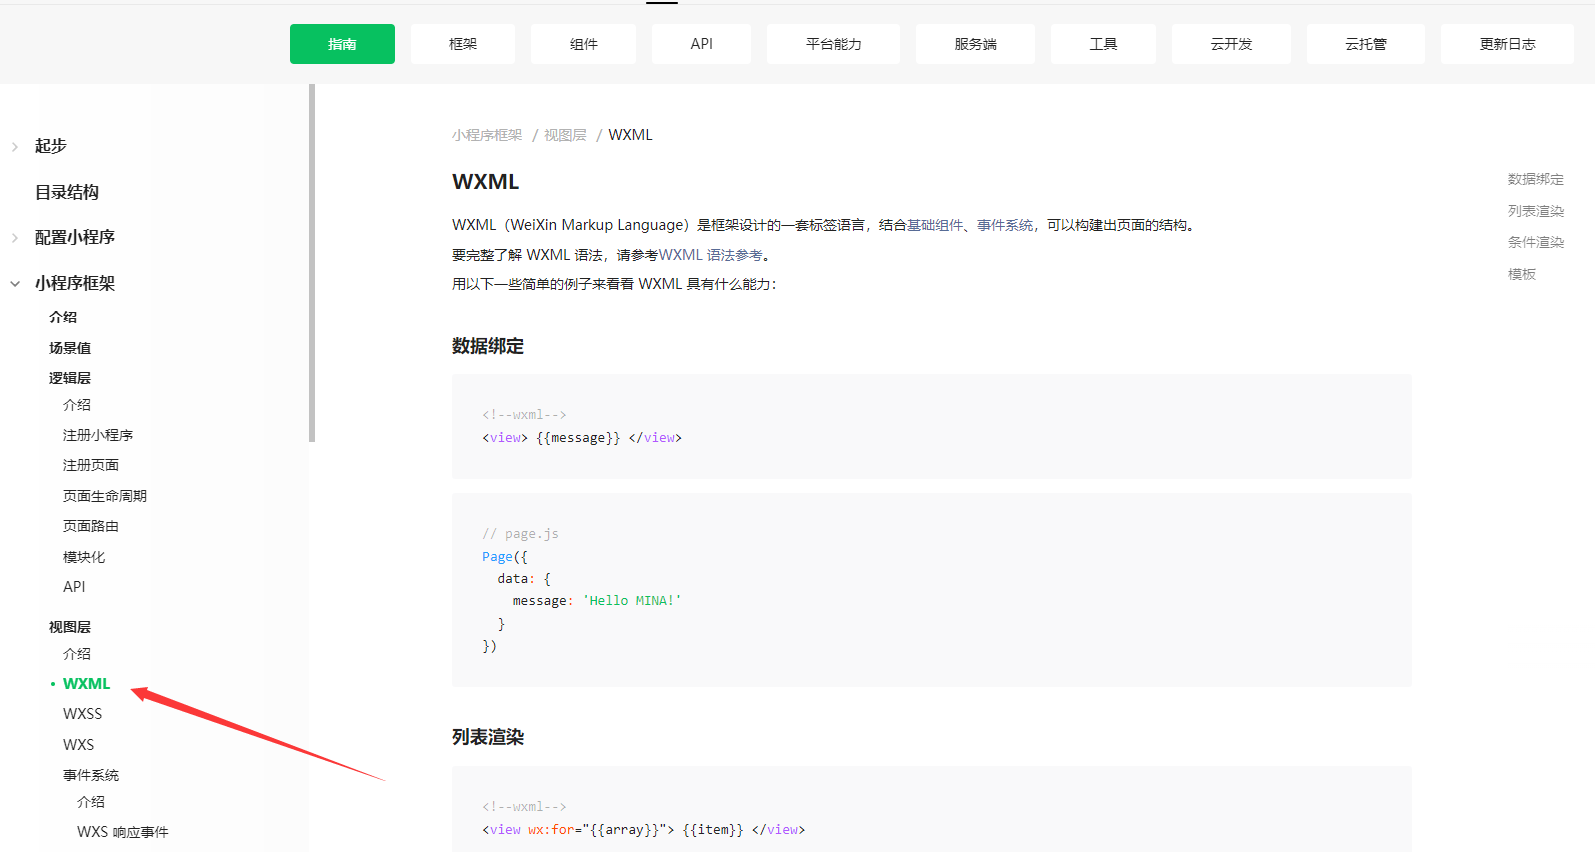This screenshot has height=852, width=1595.
Task: Open the 云开发 tab
Action: click(x=1231, y=44)
